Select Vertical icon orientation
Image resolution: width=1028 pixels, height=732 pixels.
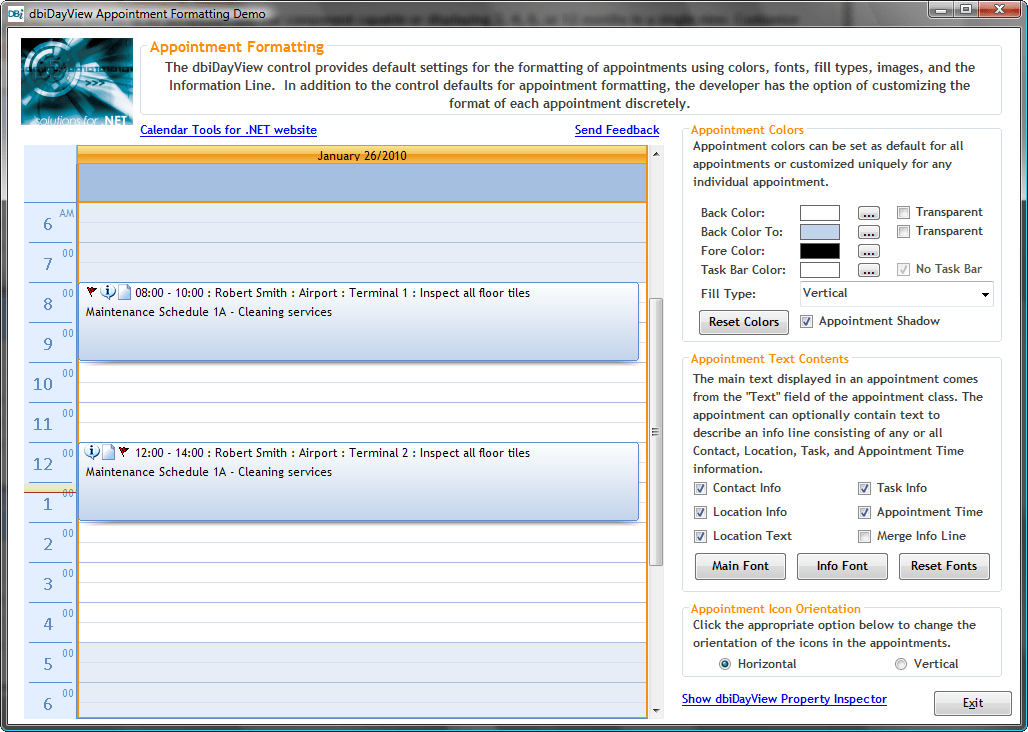[x=901, y=663]
